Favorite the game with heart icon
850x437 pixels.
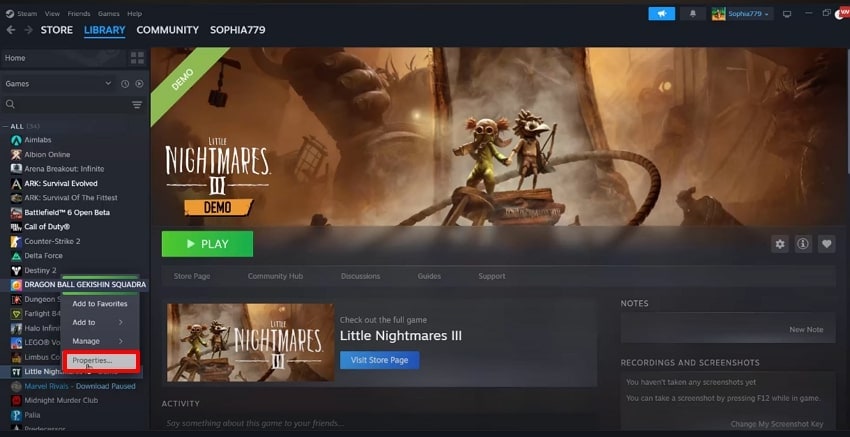click(826, 244)
